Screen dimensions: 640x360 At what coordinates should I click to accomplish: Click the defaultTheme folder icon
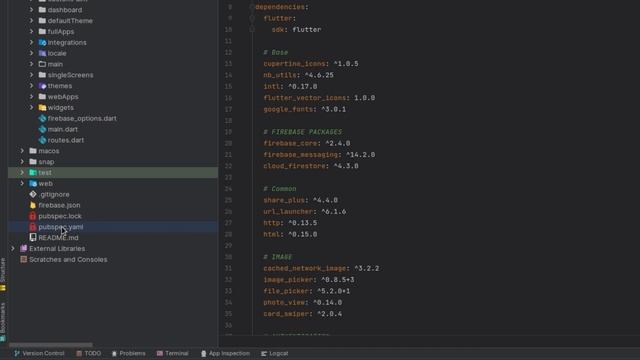pyautogui.click(x=42, y=20)
